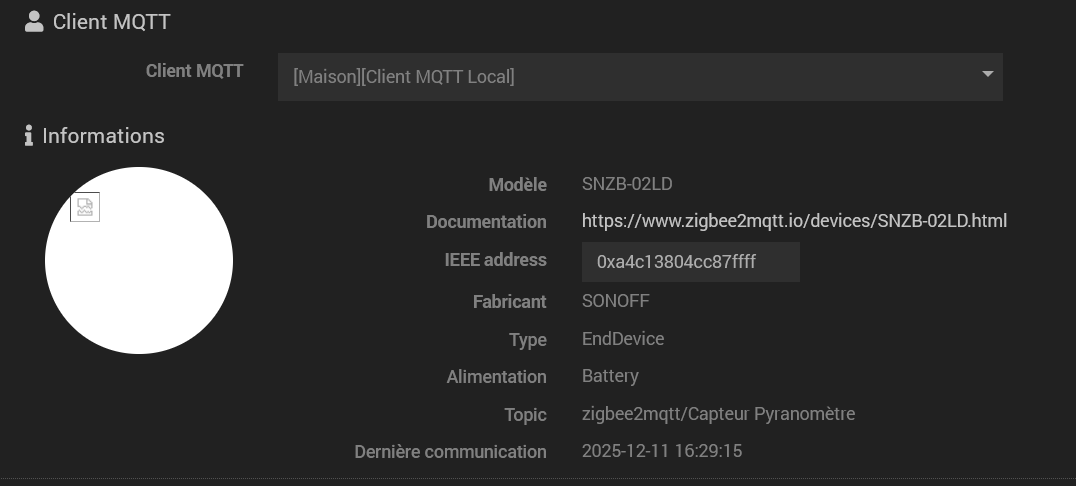1076x486 pixels.
Task: Click the Client MQTT field label
Action: 194,71
